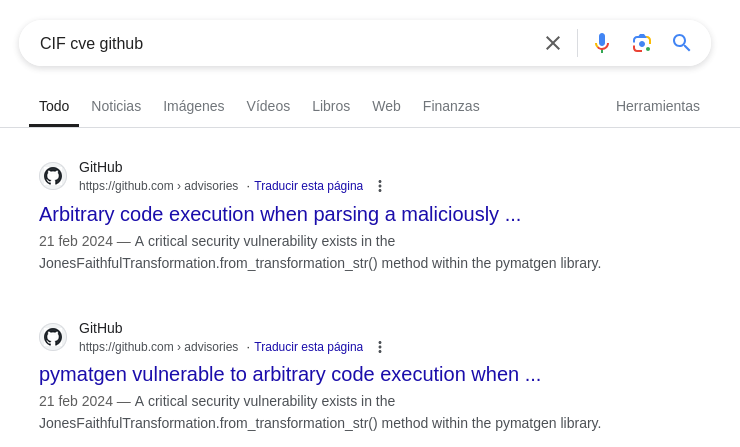740x447 pixels.
Task: Open "Arbitrary code execution when parsing" result
Action: coord(280,214)
